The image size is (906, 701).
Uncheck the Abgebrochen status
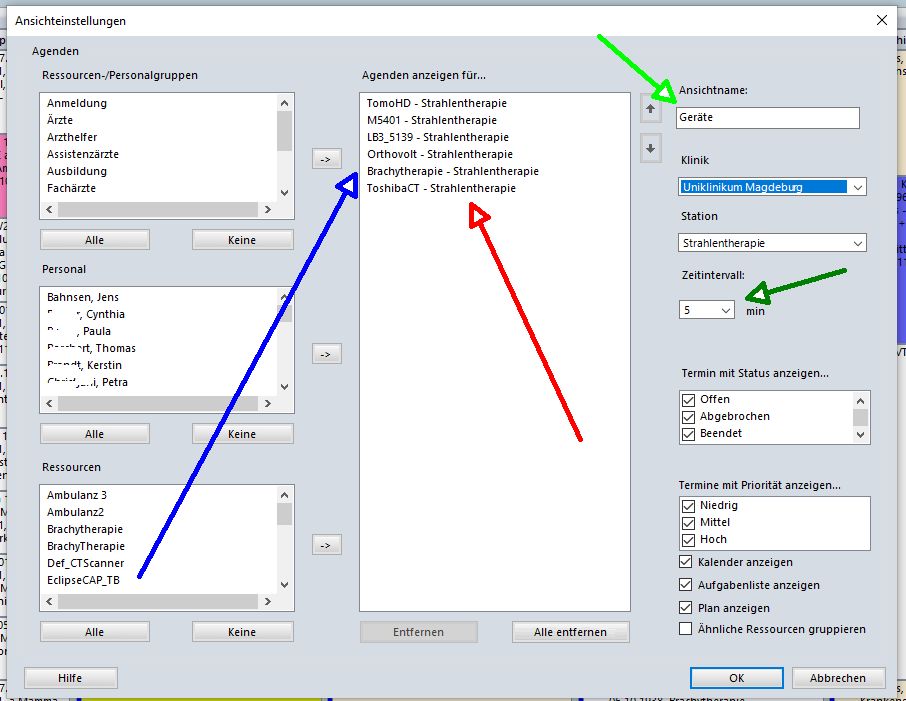[688, 417]
